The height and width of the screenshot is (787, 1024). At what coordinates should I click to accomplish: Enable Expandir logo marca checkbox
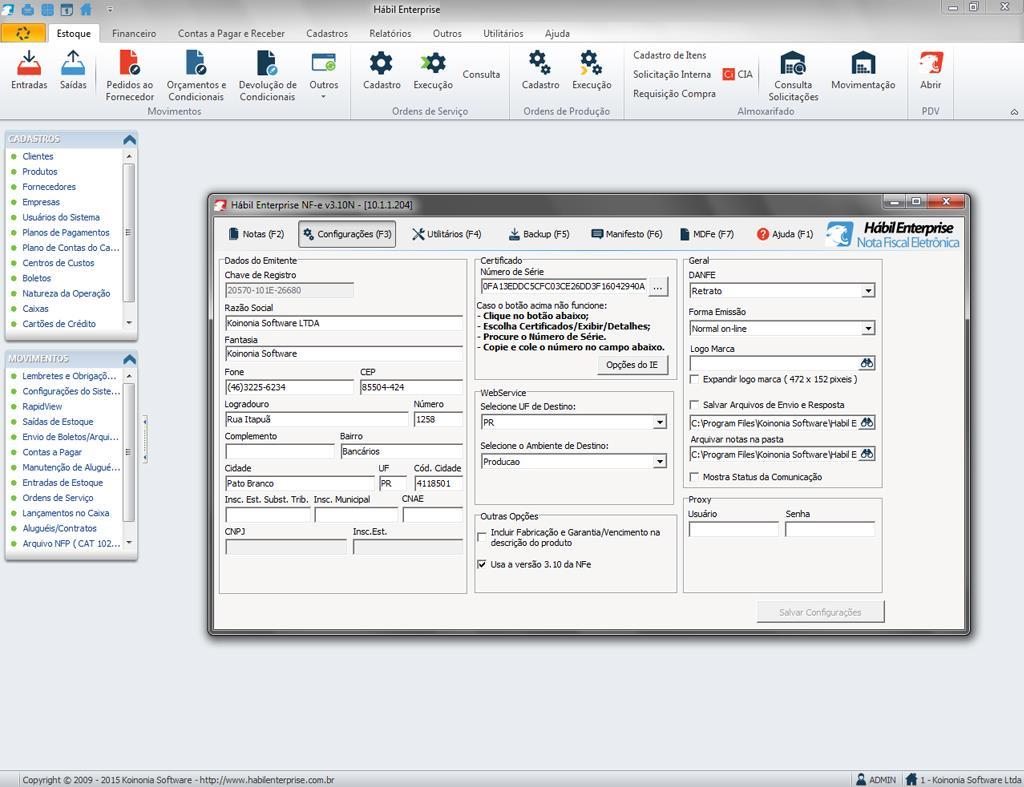[694, 379]
